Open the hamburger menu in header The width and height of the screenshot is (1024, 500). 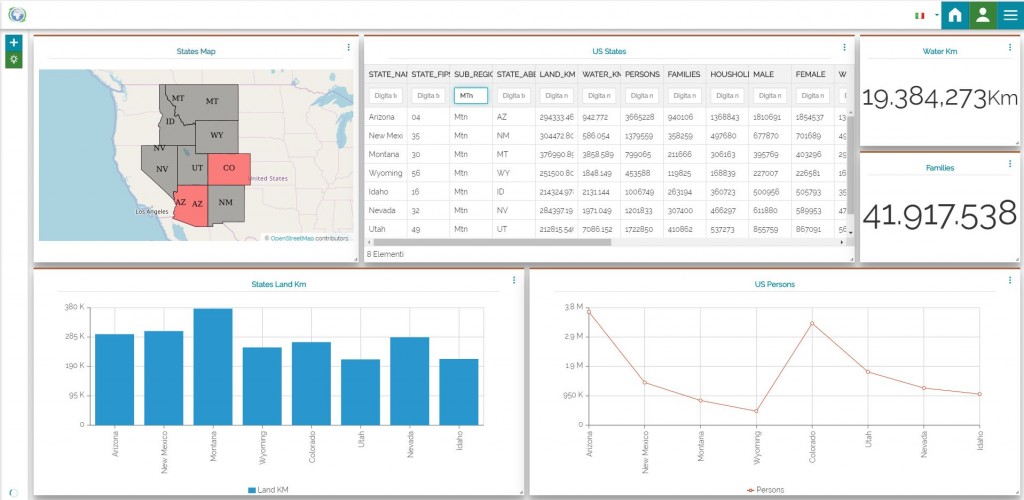pos(1010,15)
